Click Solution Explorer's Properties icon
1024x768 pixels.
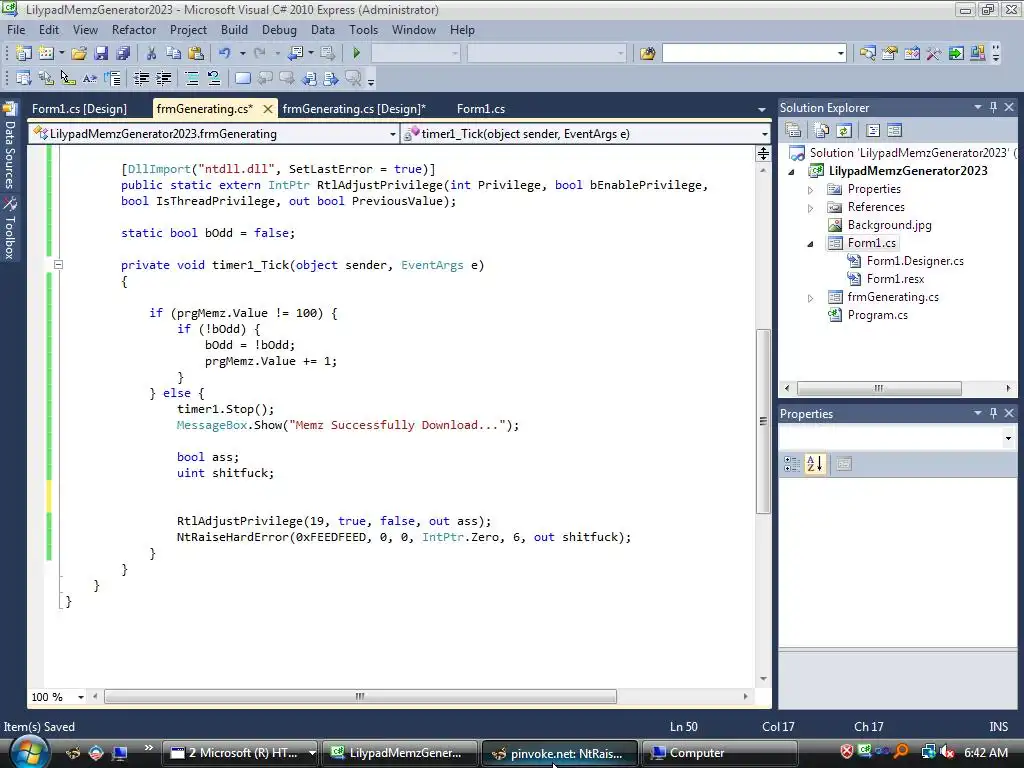tap(793, 130)
